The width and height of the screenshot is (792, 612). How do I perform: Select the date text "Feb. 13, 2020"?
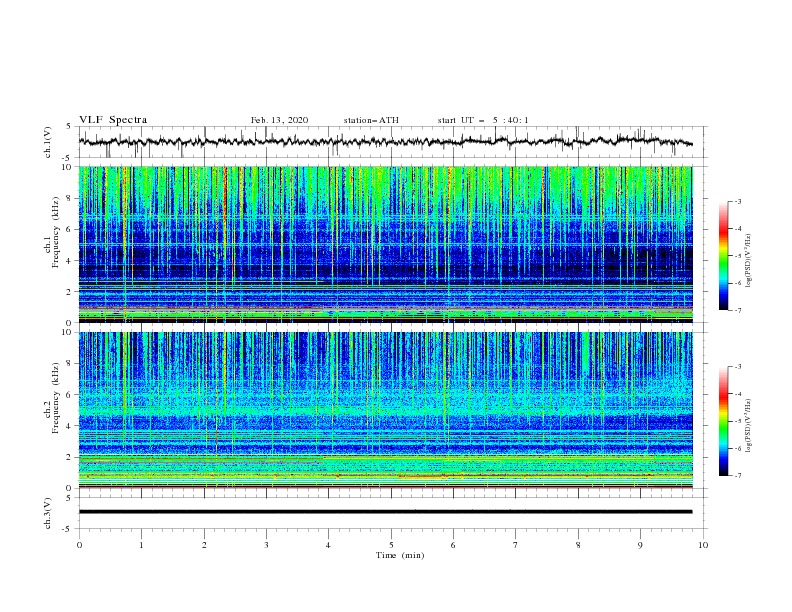[x=279, y=120]
